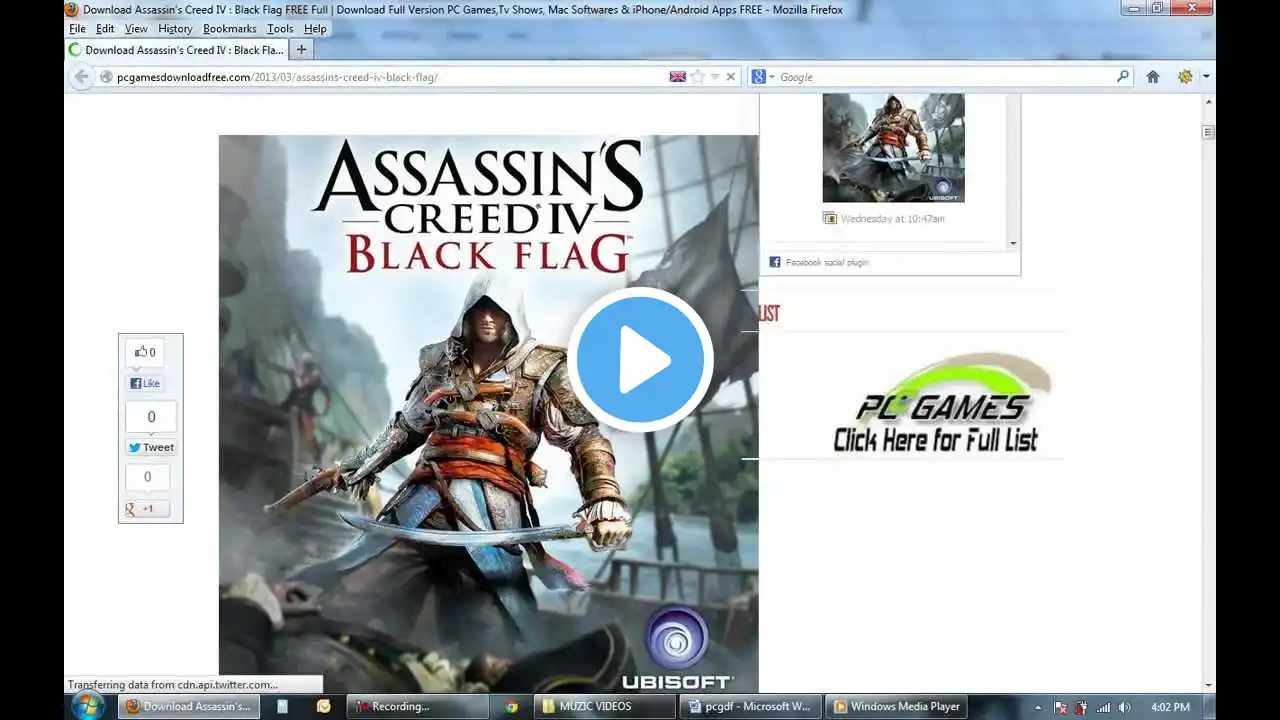Screen dimensions: 1280x720
Task: Open the Bookmarks menu
Action: [230, 29]
